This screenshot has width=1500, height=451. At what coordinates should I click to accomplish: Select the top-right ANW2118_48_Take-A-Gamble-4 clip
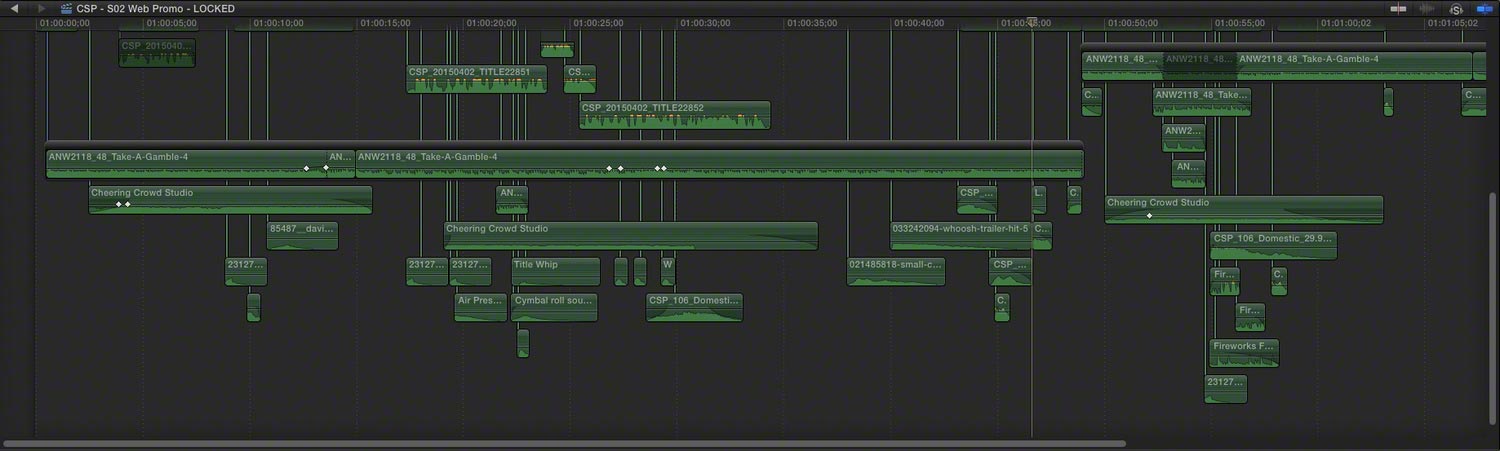(x=1354, y=65)
